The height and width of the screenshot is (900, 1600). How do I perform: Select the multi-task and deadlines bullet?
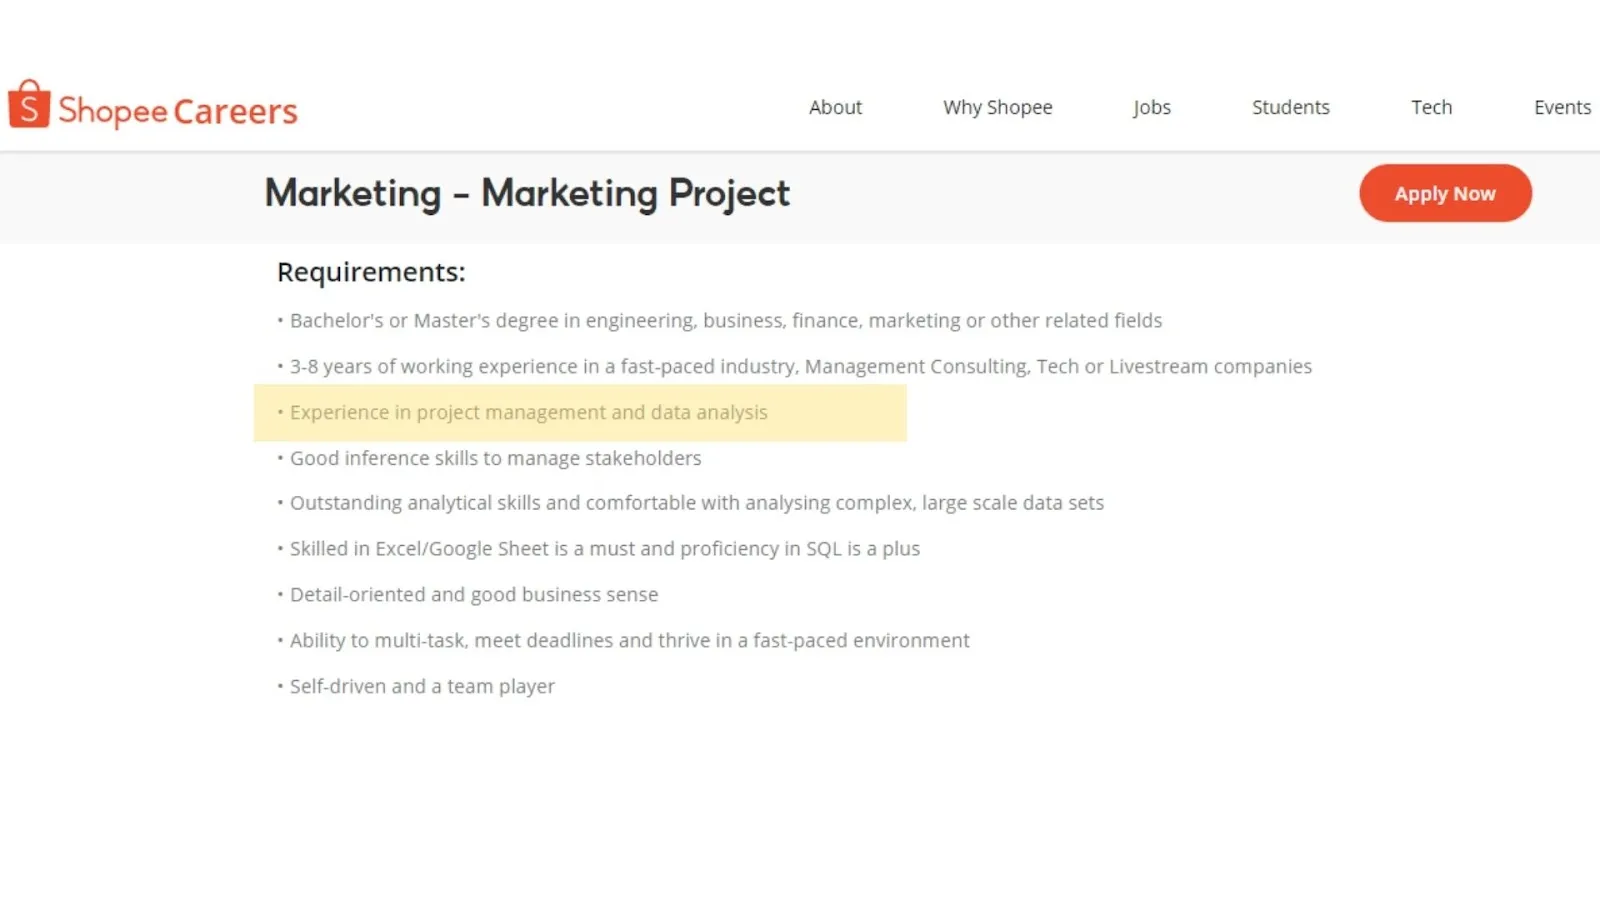point(629,640)
